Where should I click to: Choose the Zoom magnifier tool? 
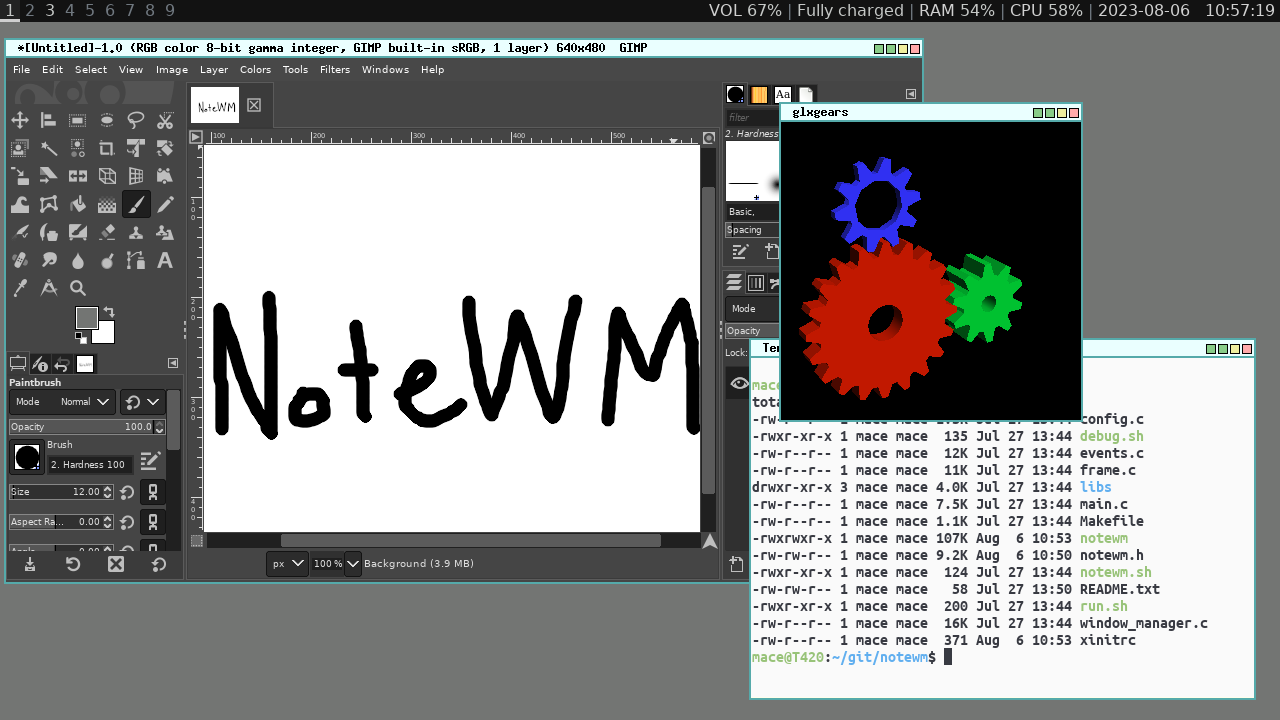77,288
